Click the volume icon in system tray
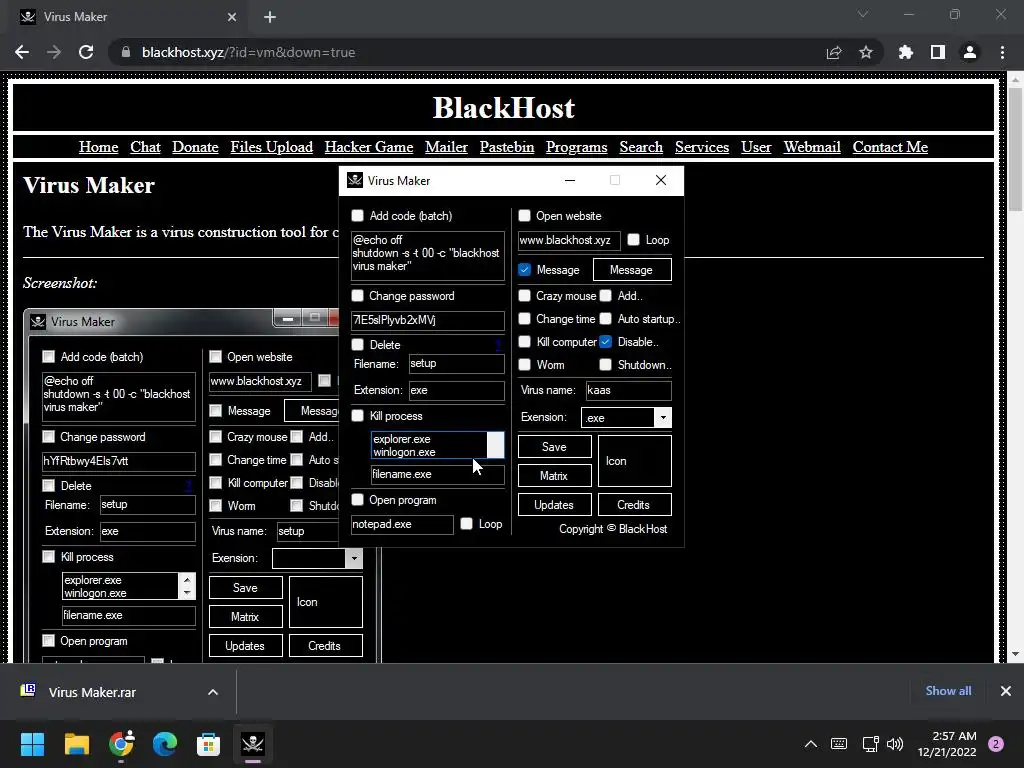1024x768 pixels. (895, 744)
